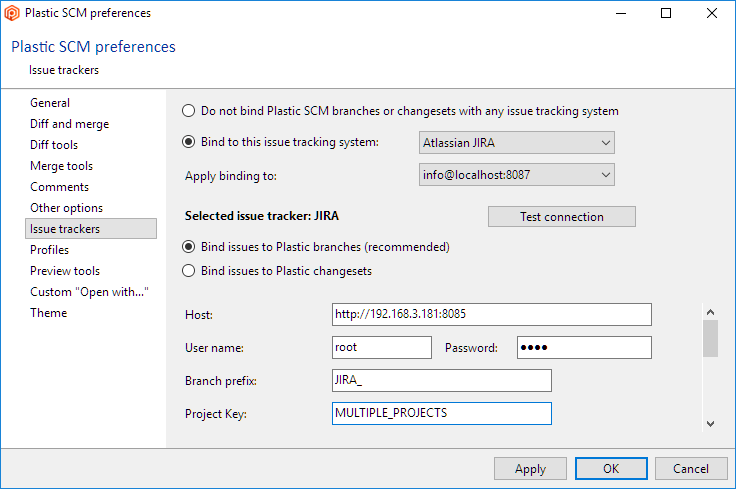Click the vertical scrollbar thumb
The height and width of the screenshot is (489, 736).
pyautogui.click(x=710, y=338)
